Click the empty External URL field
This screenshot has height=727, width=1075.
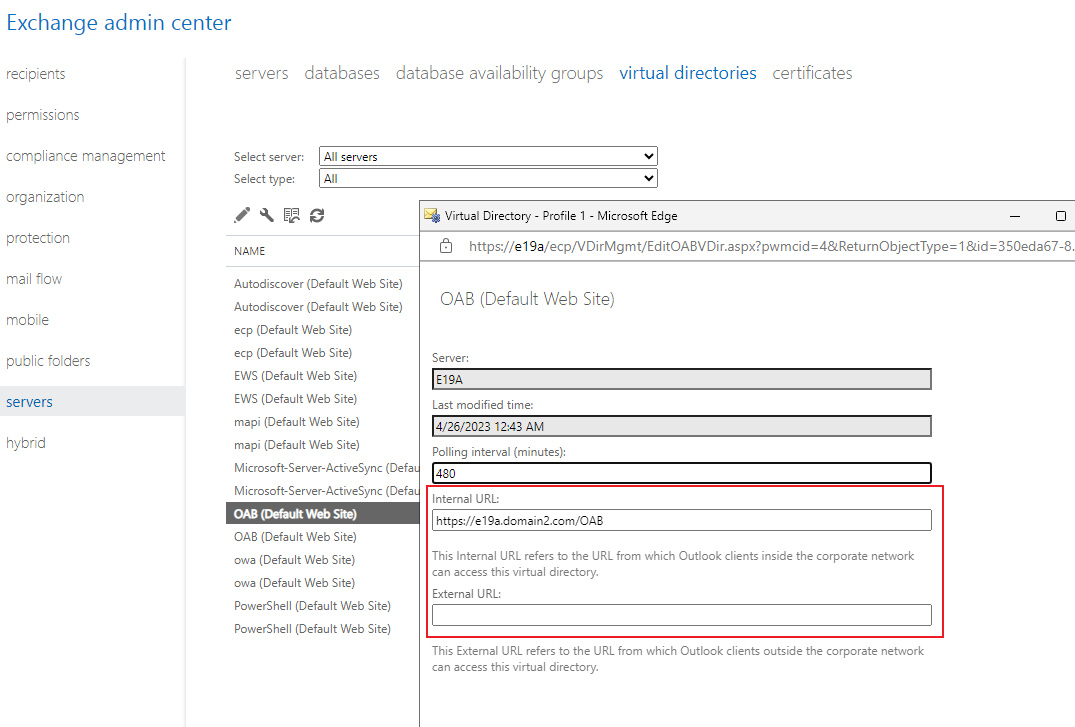(681, 615)
